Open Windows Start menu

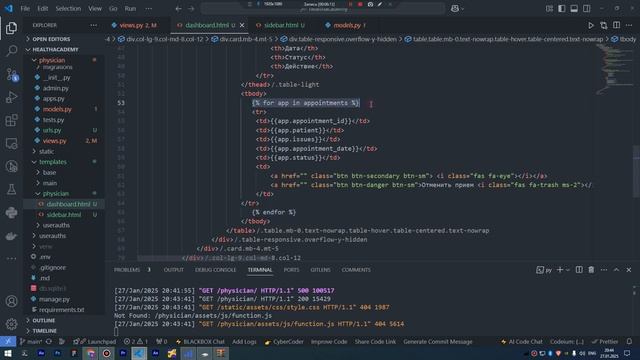[8, 353]
